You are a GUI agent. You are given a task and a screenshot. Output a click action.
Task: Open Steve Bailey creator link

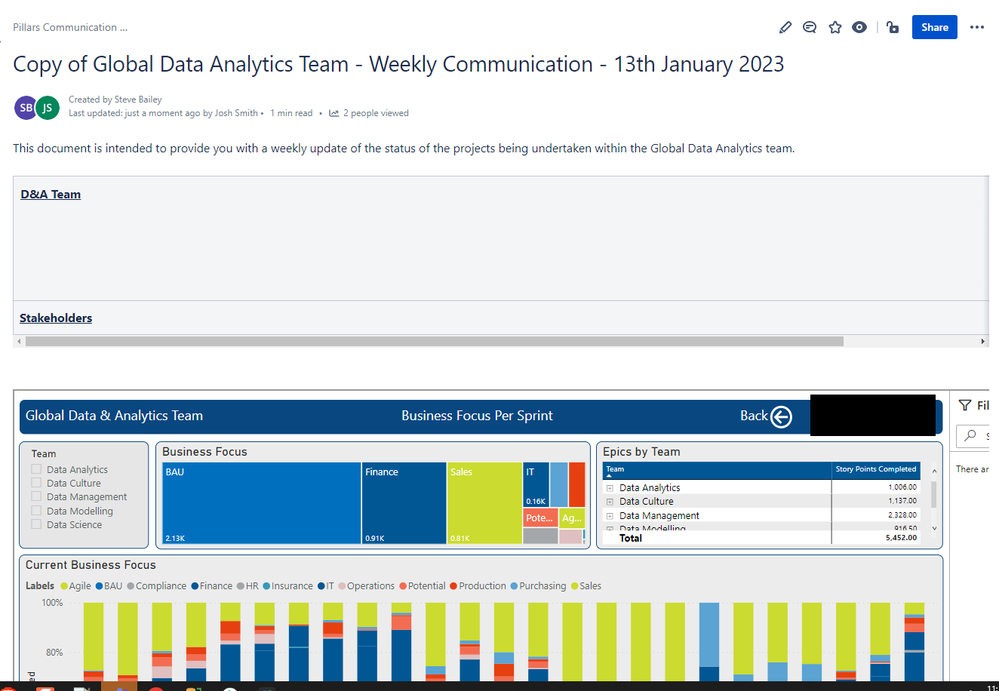coord(138,99)
